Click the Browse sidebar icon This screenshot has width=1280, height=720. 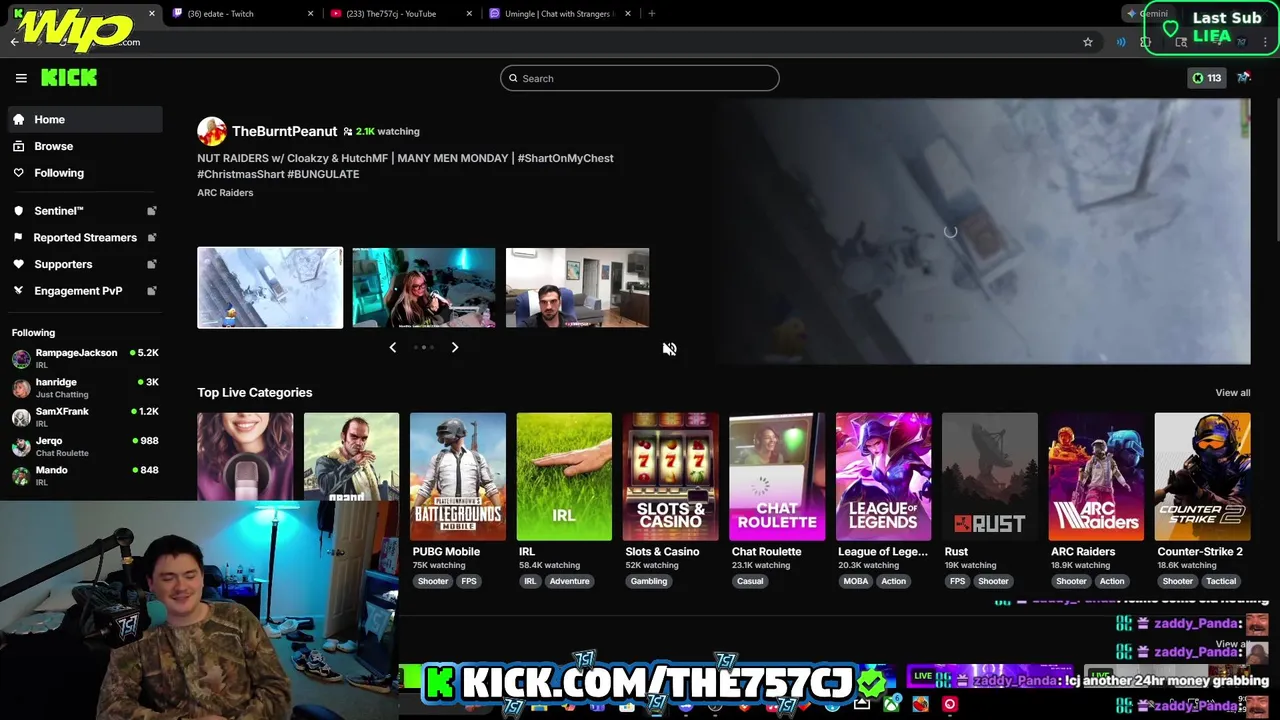(x=18, y=146)
